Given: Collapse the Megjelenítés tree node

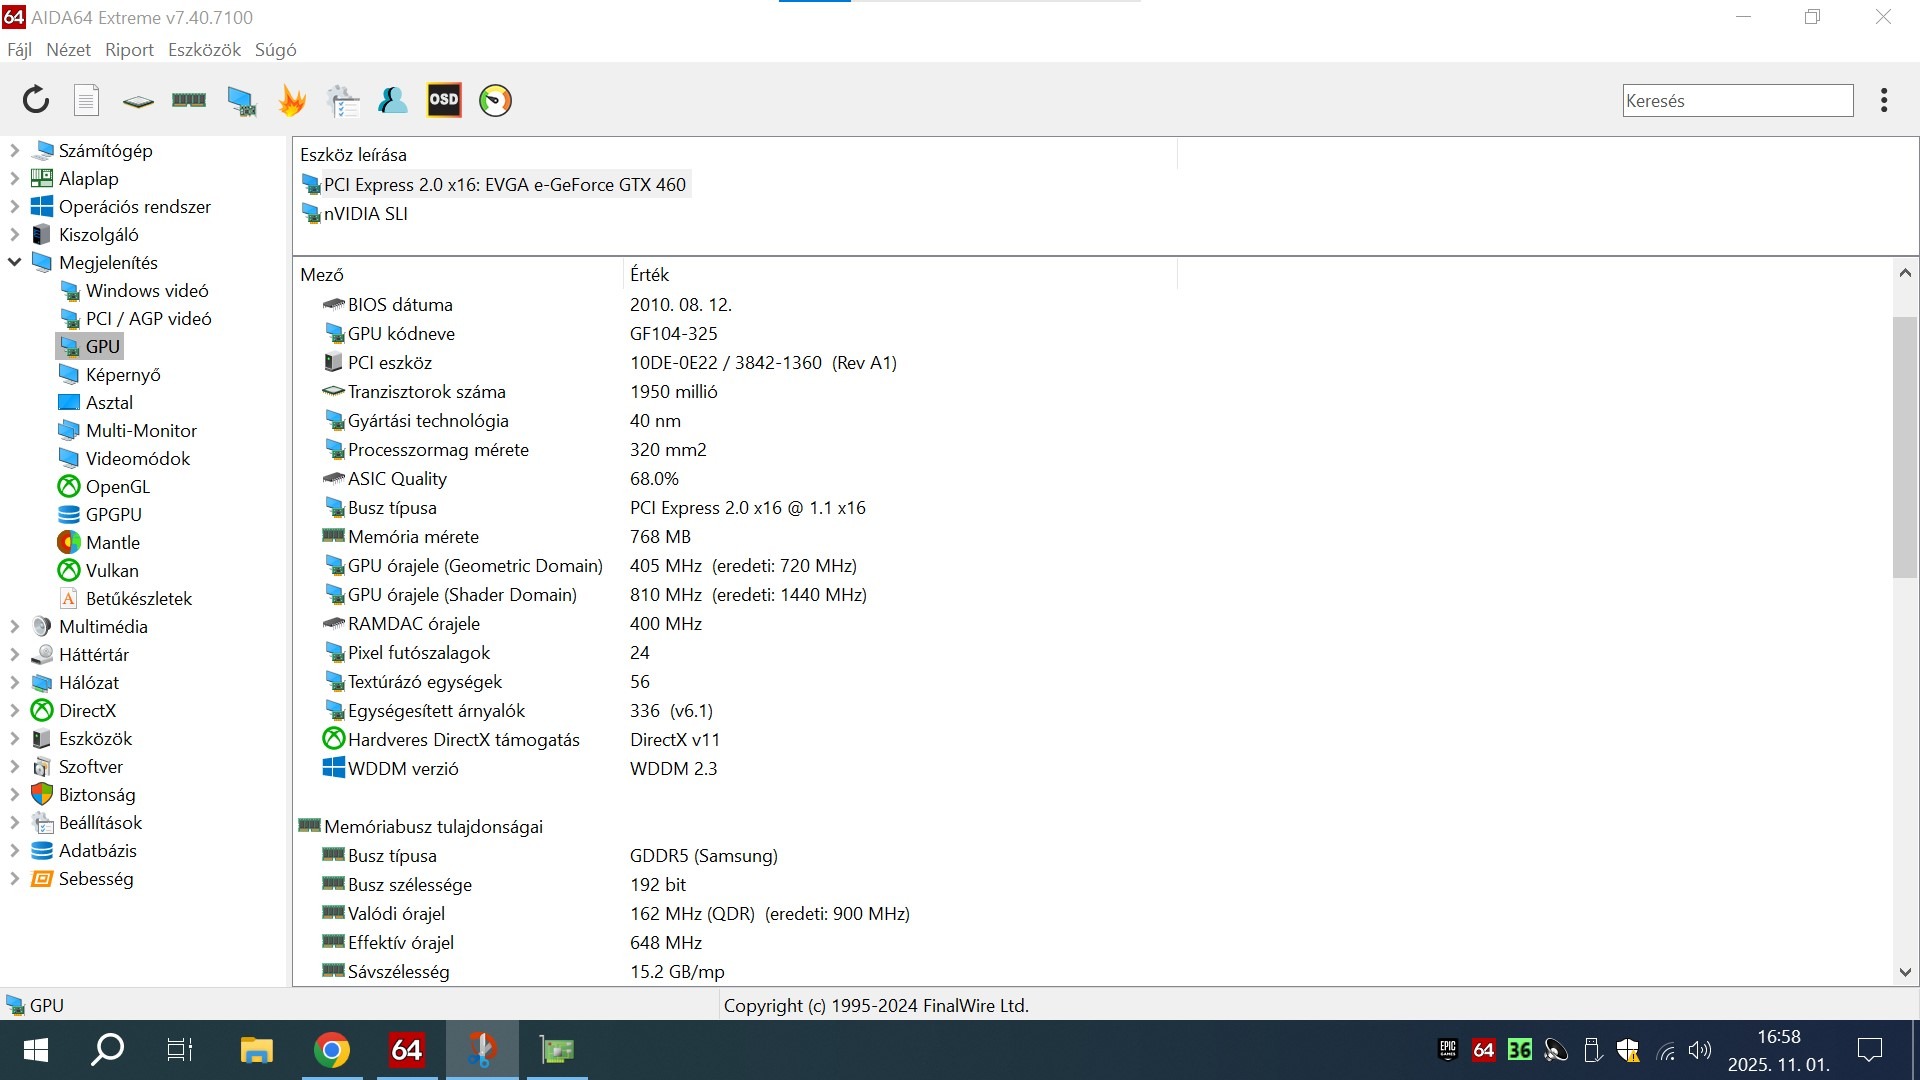Looking at the screenshot, I should point(15,263).
